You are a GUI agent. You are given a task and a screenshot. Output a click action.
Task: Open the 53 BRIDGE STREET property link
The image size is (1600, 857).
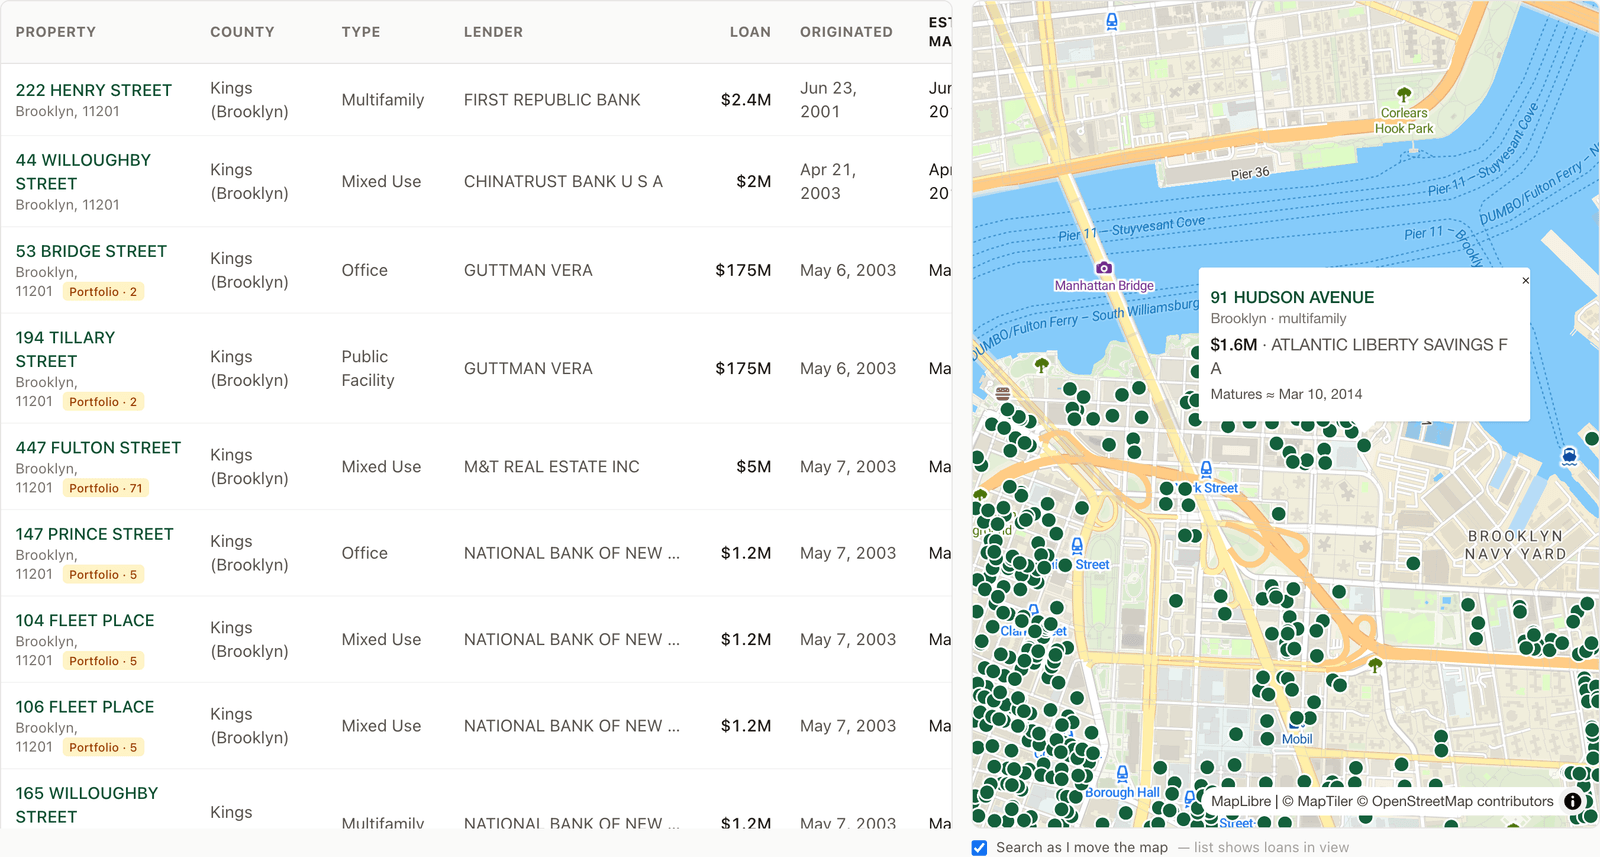click(91, 251)
